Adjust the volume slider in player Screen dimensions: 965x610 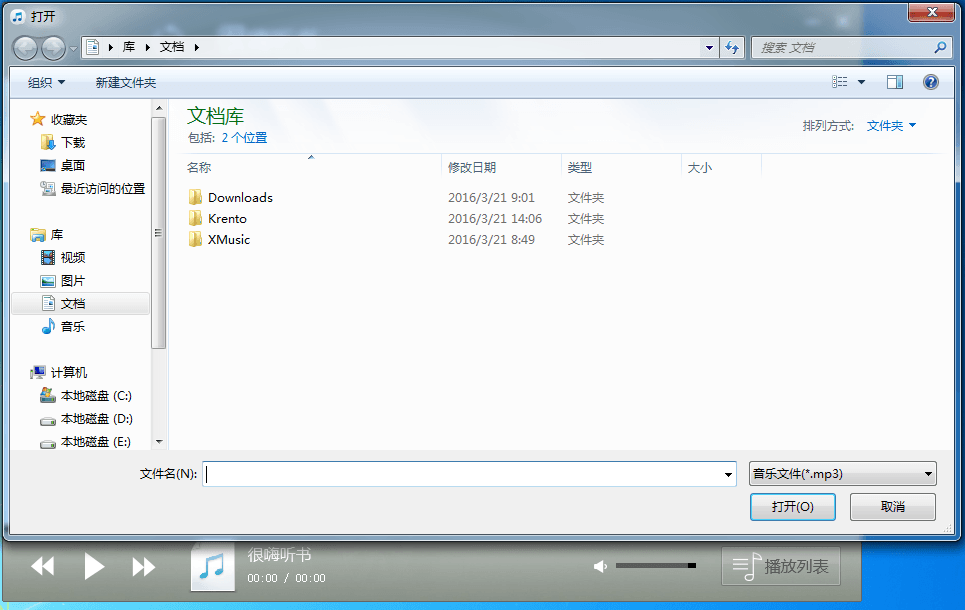(655, 567)
